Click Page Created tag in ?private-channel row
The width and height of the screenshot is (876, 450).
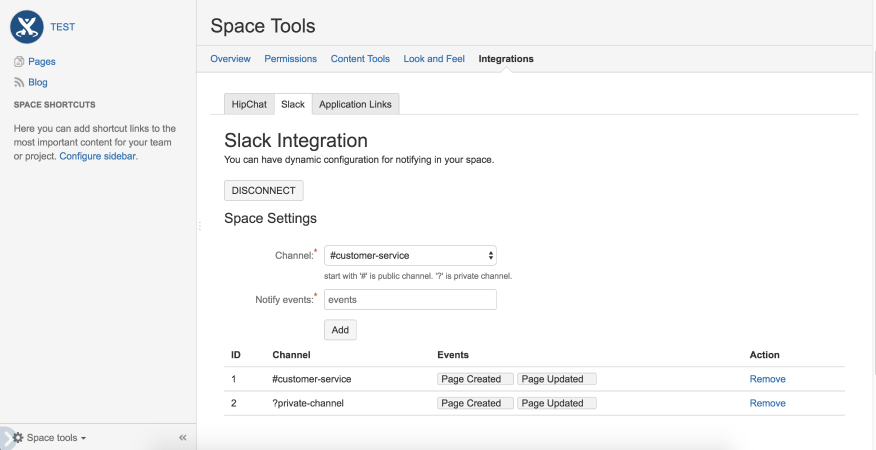point(475,403)
